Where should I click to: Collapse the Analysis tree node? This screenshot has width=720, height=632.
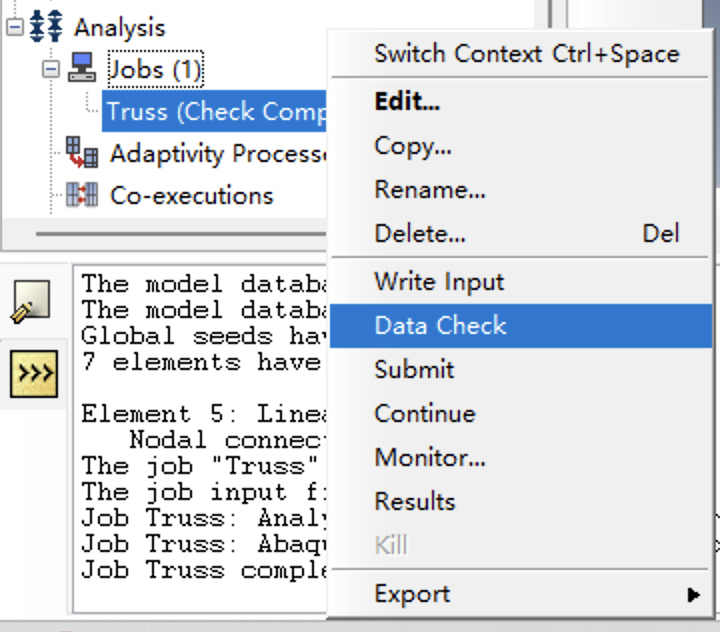14,27
